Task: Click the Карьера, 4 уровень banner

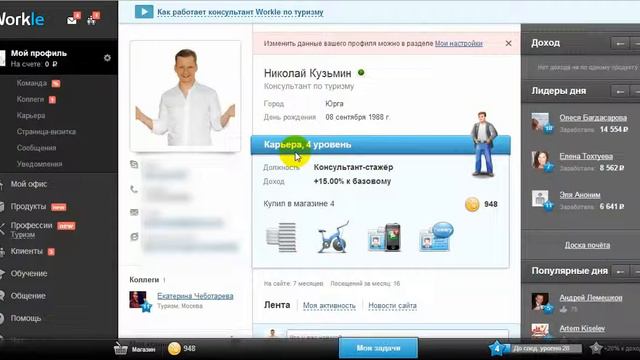Action: coord(380,145)
